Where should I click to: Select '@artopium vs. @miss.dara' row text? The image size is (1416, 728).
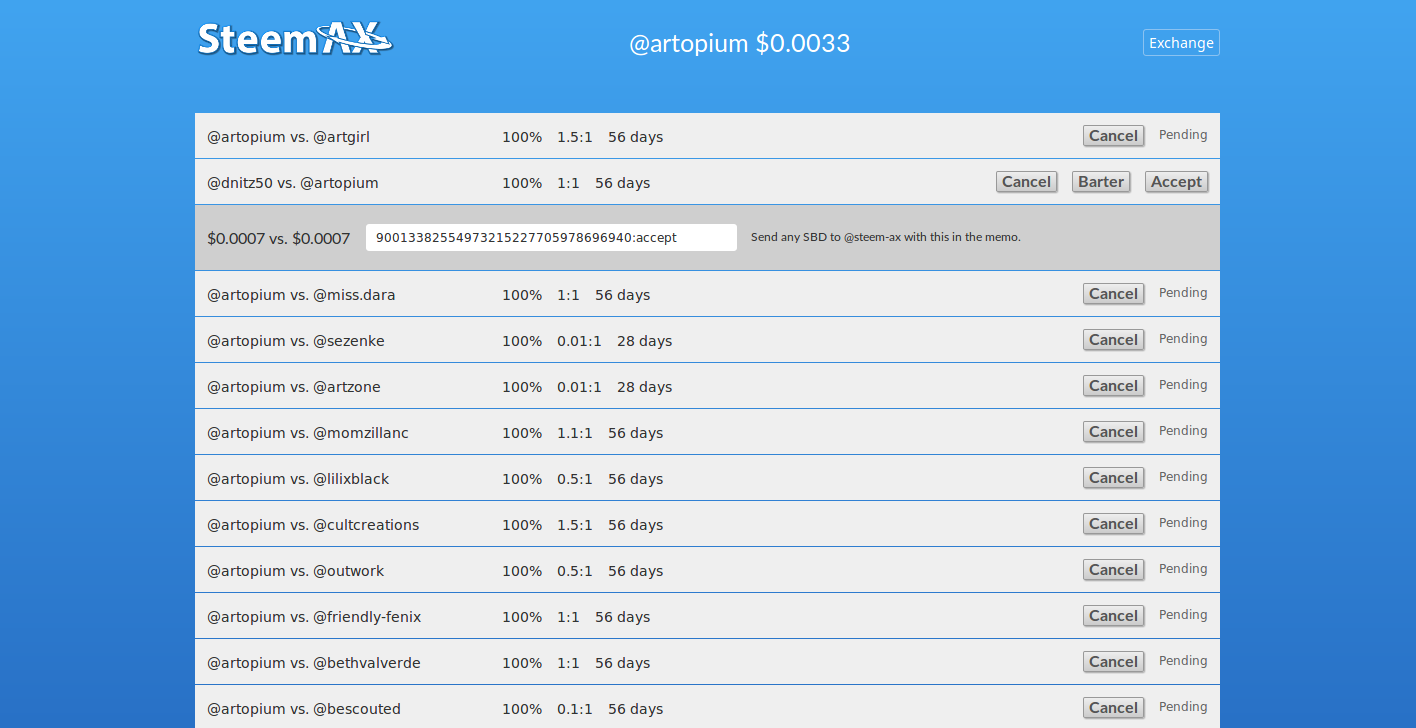(301, 295)
